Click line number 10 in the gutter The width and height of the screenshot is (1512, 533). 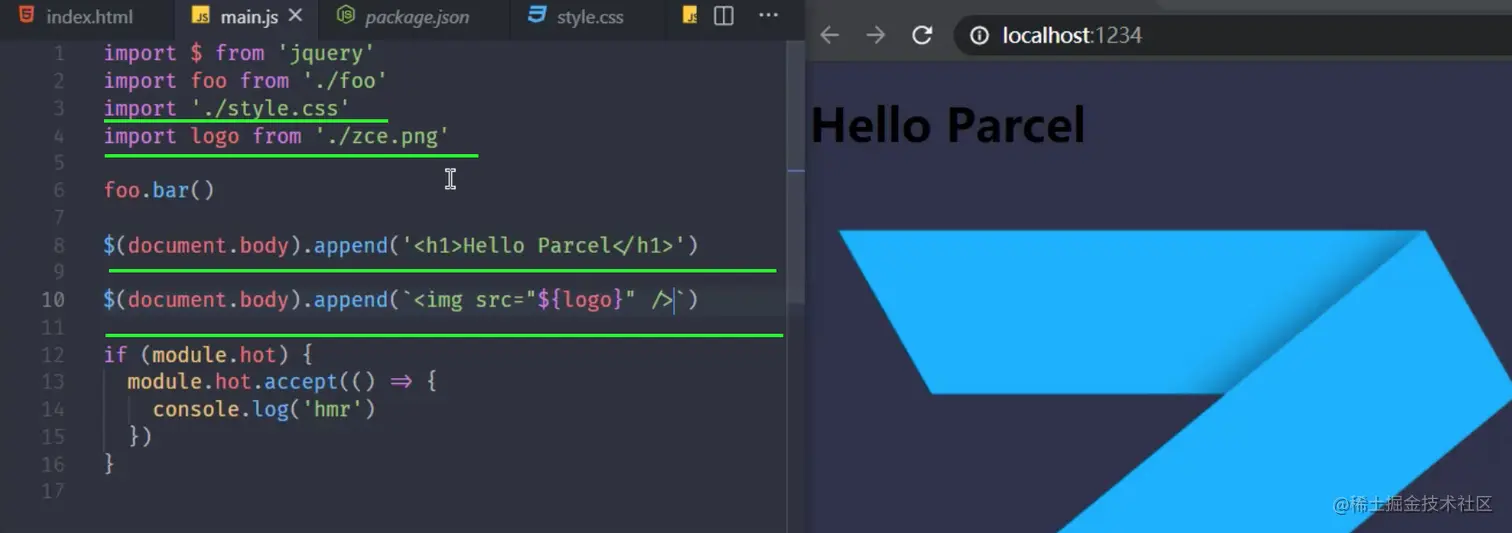(x=53, y=300)
